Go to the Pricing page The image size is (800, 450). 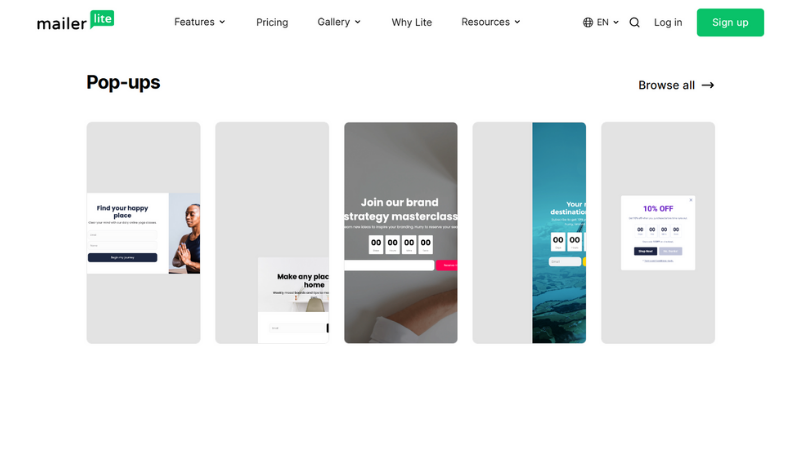(272, 22)
